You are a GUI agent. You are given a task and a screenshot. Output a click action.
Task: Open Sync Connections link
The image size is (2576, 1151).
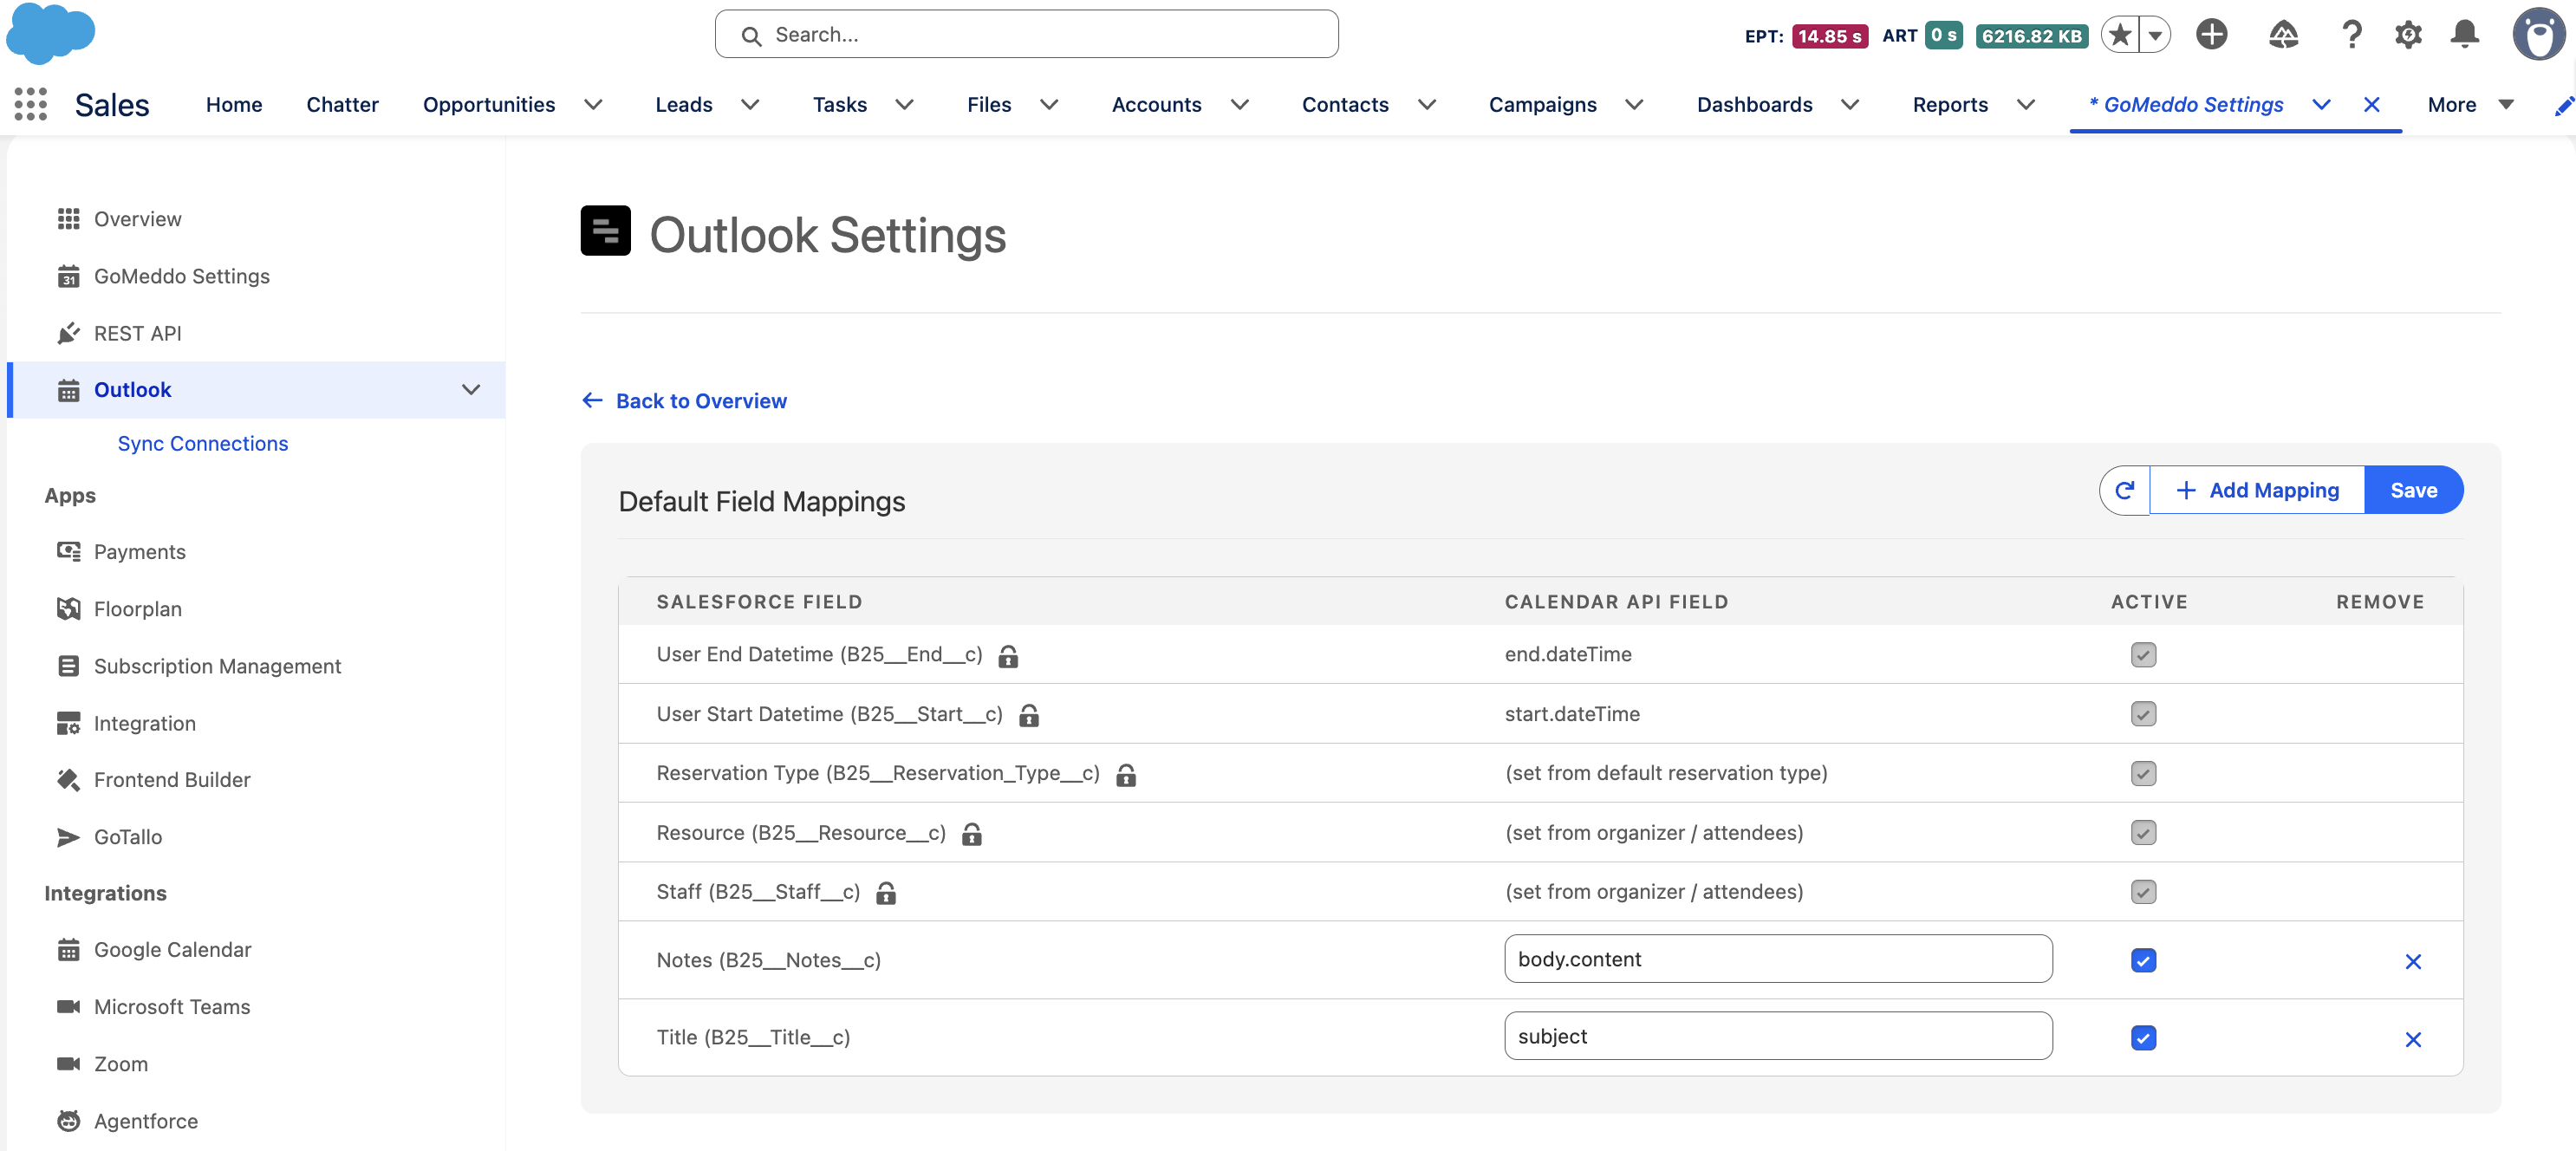coord(203,444)
